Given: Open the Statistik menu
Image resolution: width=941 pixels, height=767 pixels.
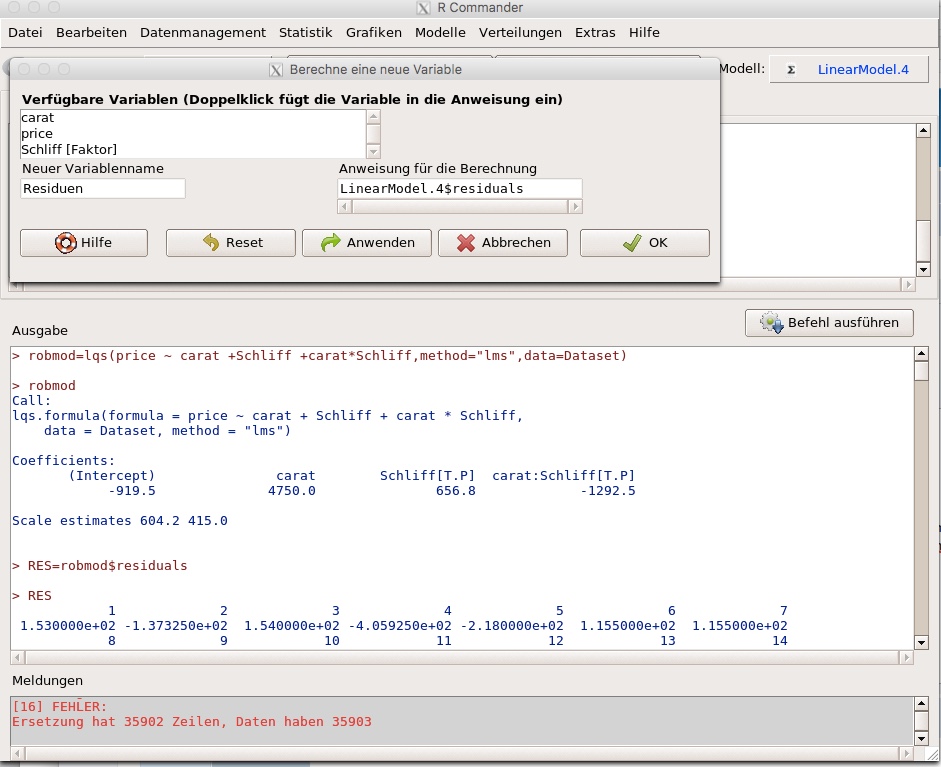Looking at the screenshot, I should tap(306, 32).
